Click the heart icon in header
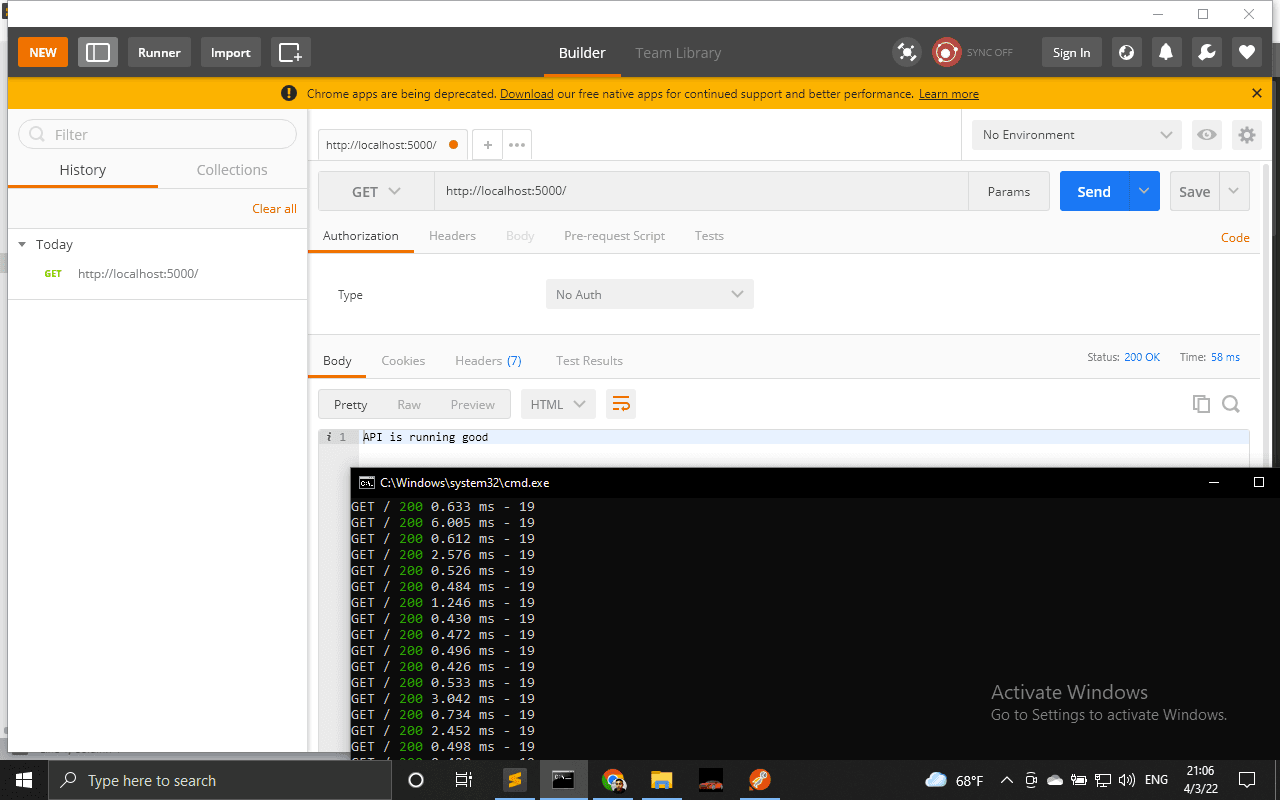Screen dimensions: 1280x800 [x=1246, y=52]
